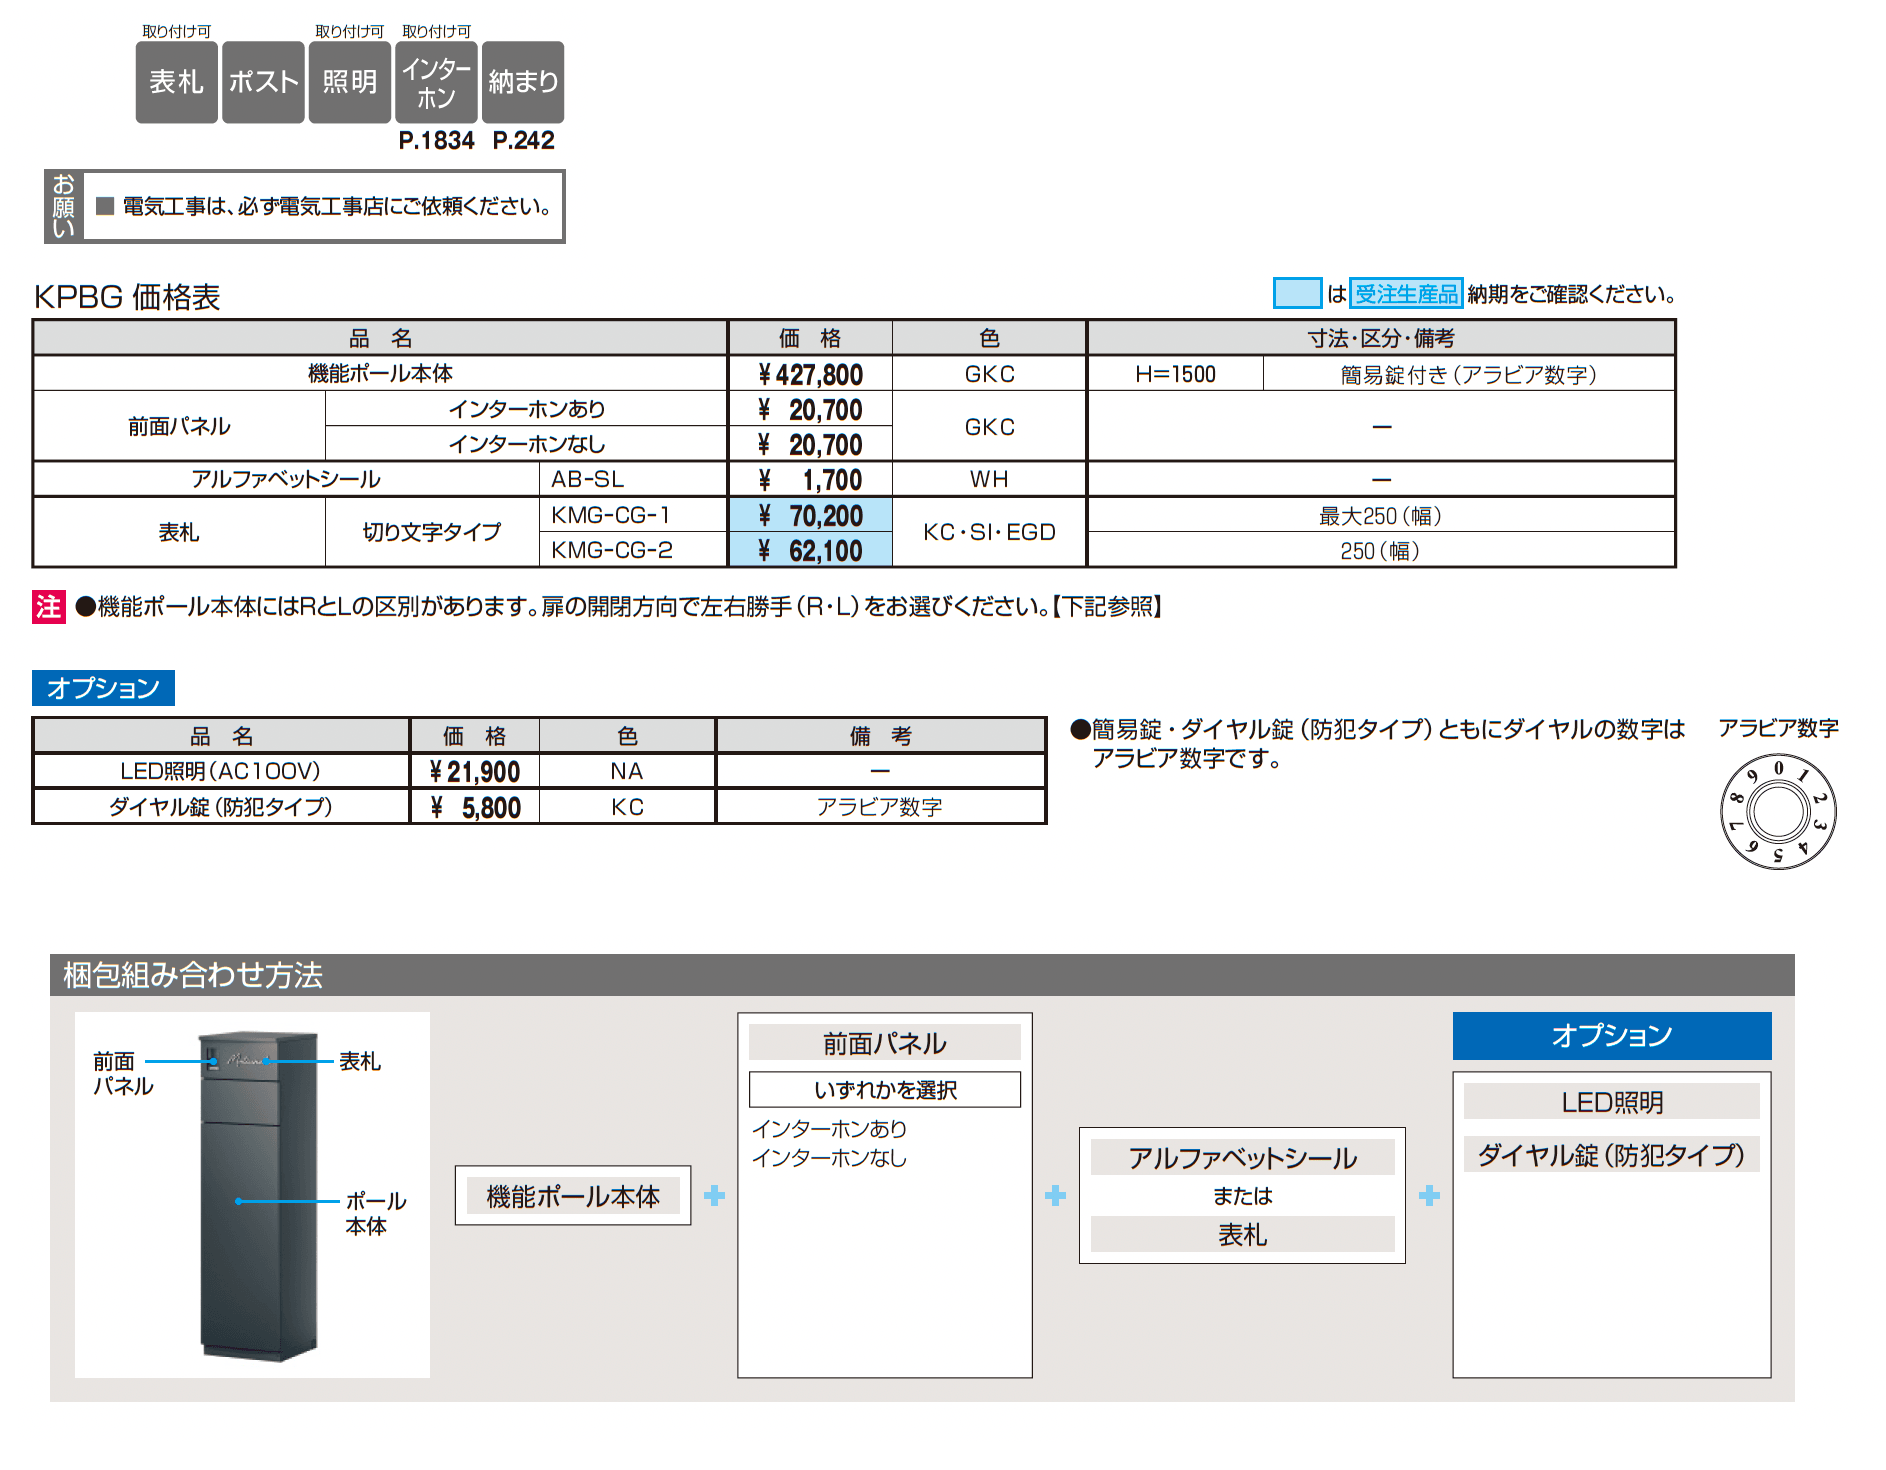The width and height of the screenshot is (1886, 1470).
Task: Click the ポール本体 label on photo
Action: point(376,1213)
